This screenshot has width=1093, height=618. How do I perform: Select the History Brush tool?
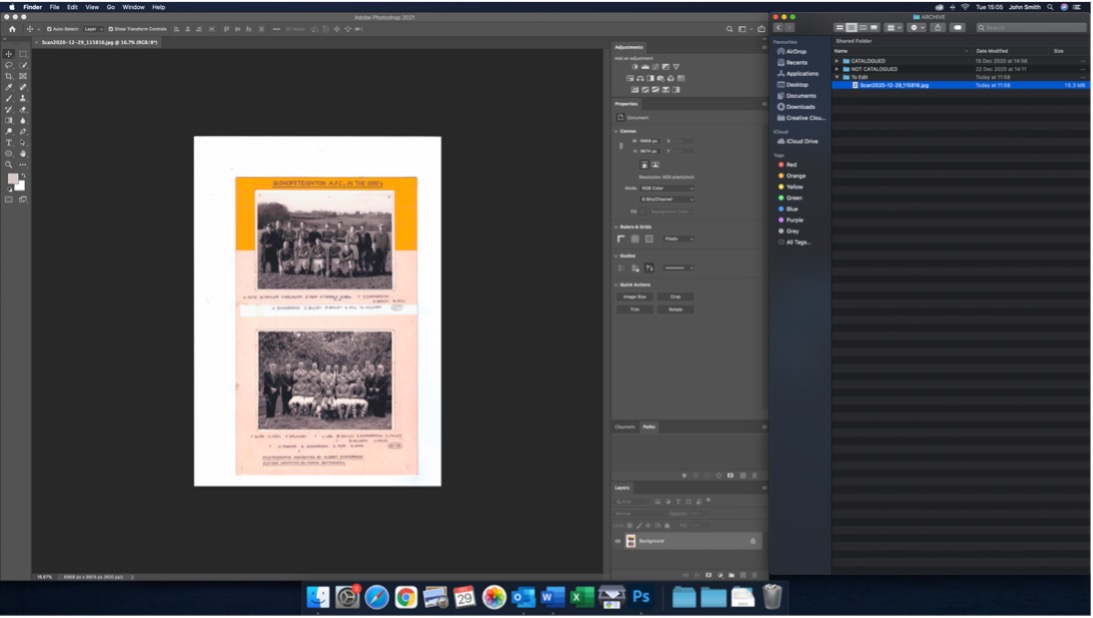pos(9,109)
